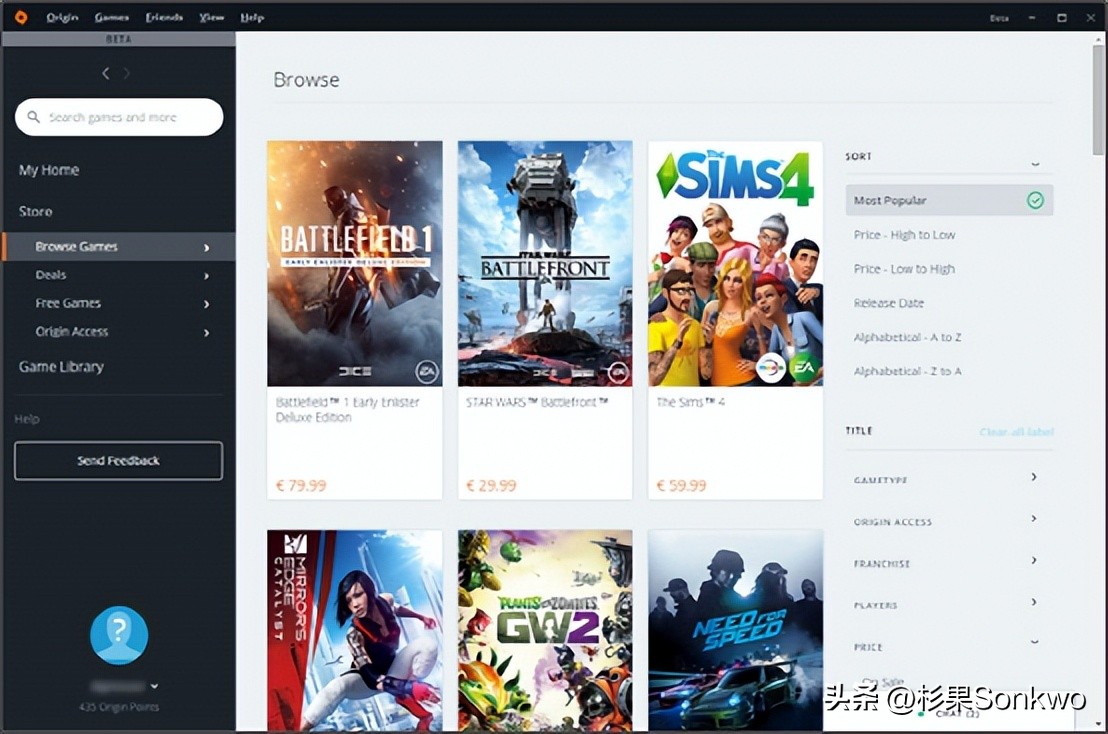
Task: Click the € 79.99 price
Action: point(301,485)
